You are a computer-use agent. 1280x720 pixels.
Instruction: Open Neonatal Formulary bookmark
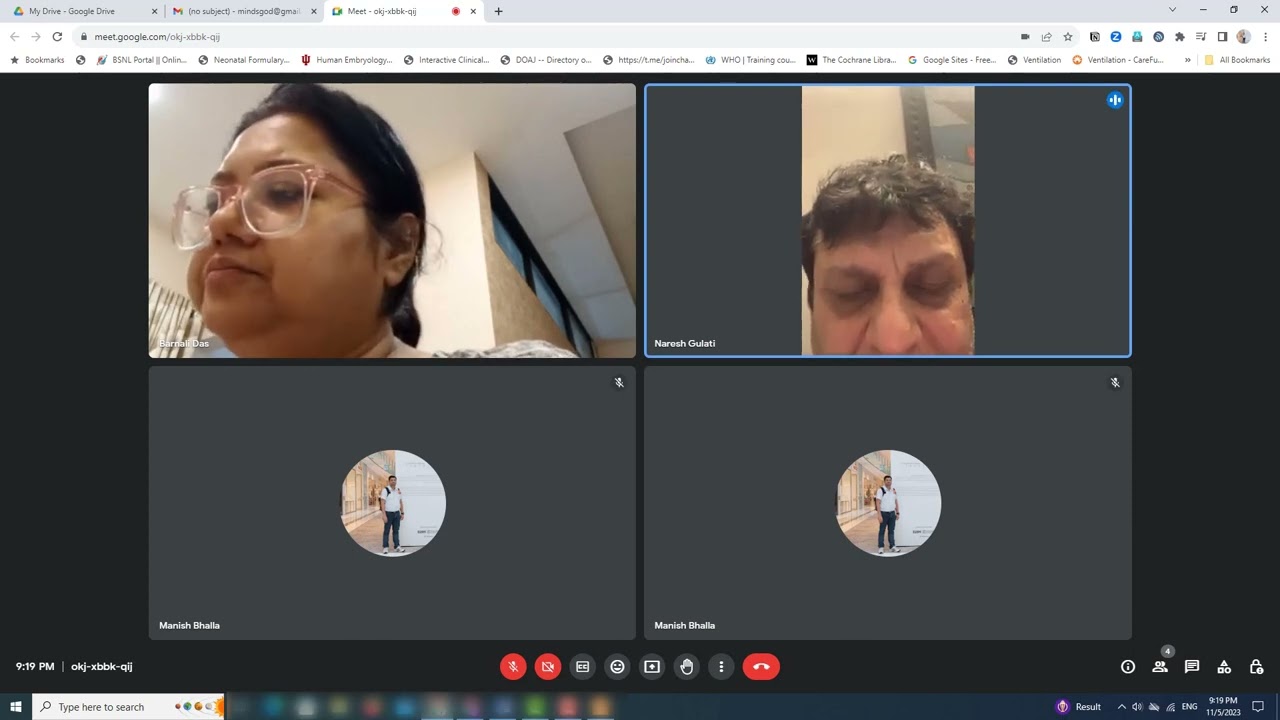(245, 60)
